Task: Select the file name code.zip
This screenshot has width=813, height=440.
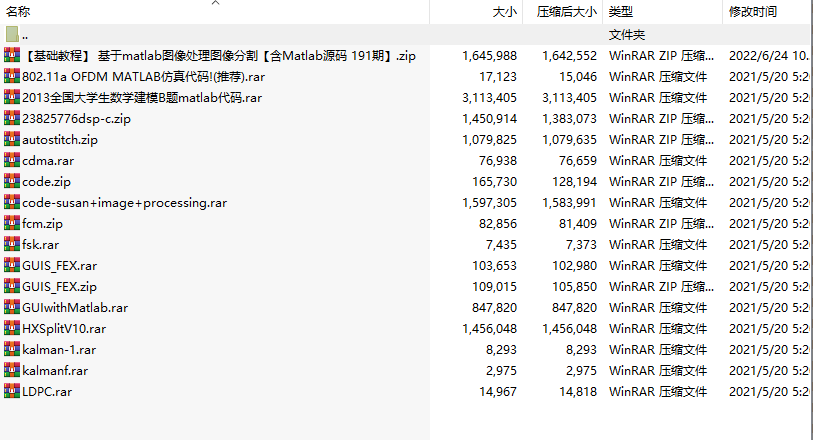Action: (46, 181)
